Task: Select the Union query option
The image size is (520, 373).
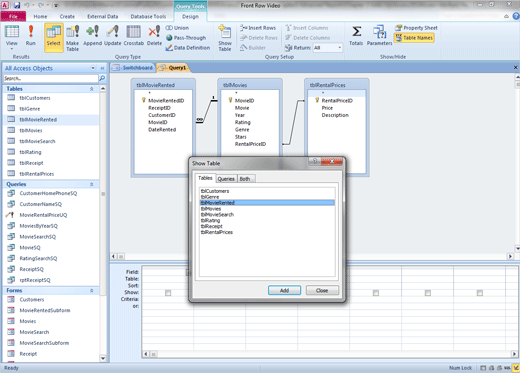Action: click(x=177, y=28)
